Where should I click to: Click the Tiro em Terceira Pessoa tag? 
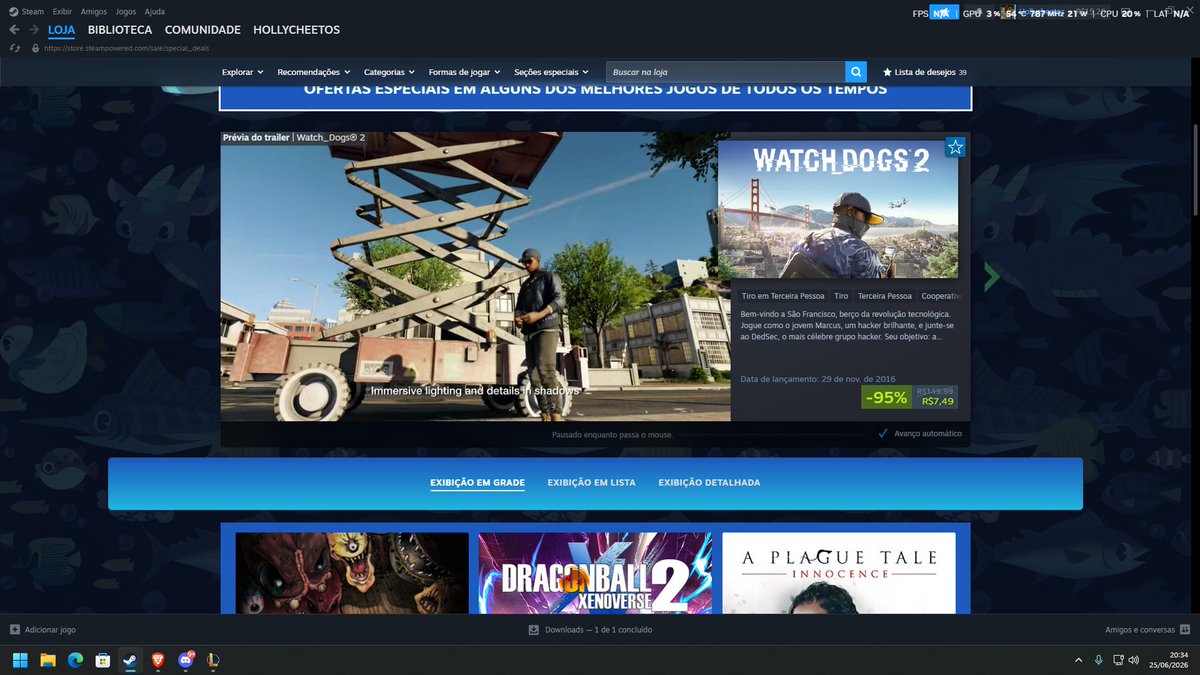783,296
